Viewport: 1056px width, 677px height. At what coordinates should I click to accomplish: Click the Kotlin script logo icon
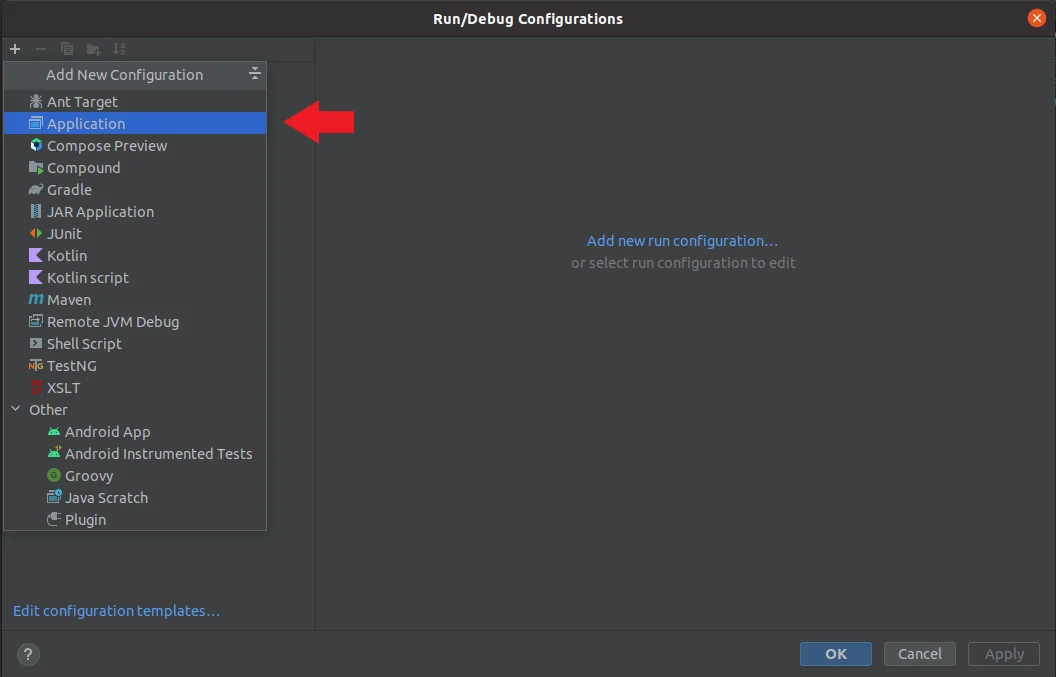(x=36, y=278)
